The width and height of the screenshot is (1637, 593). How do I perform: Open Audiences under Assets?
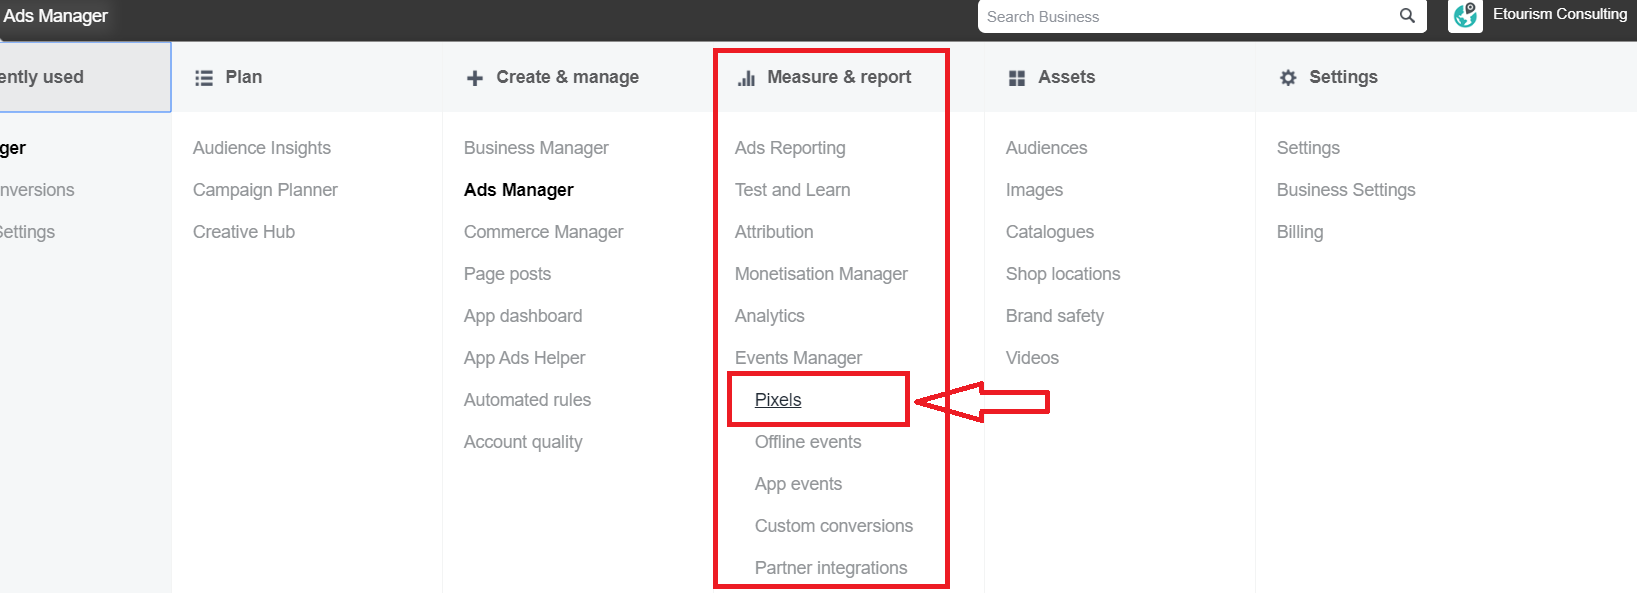1046,148
